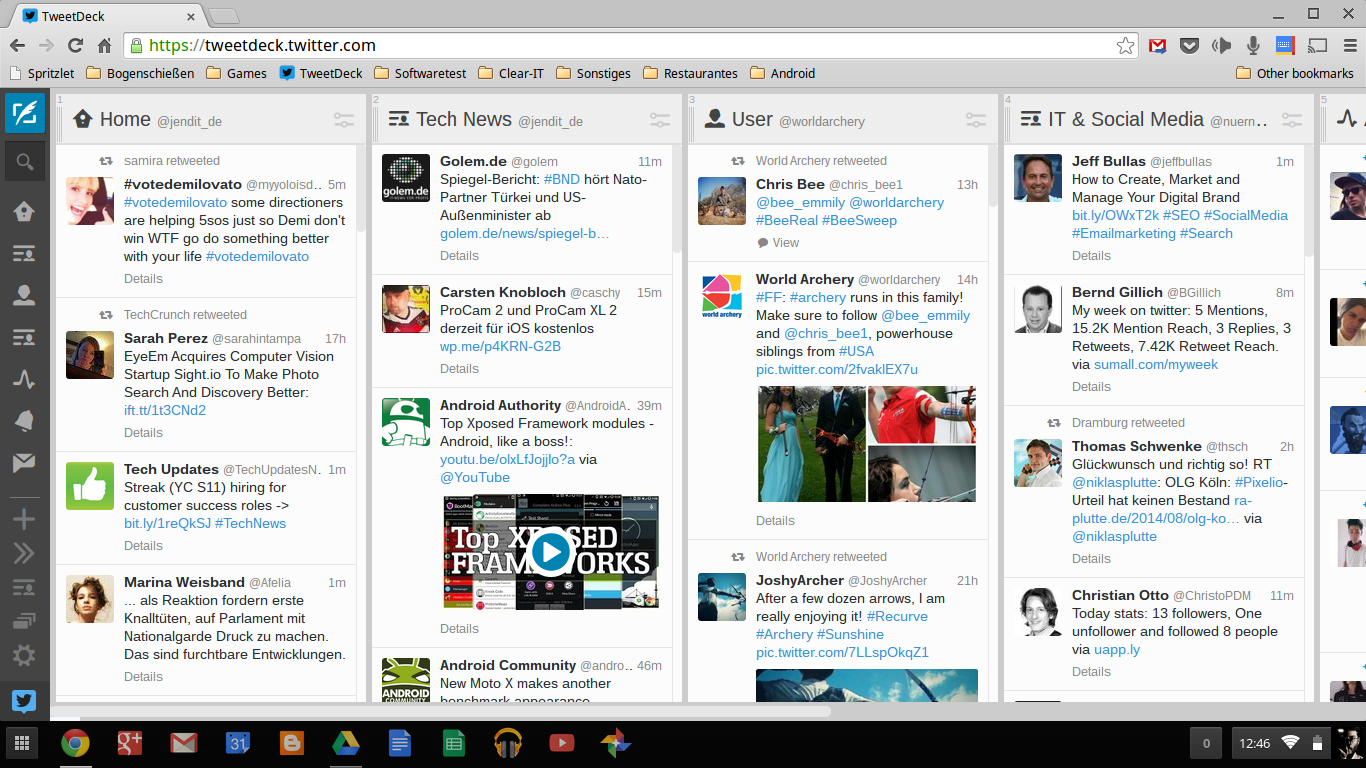Screen dimensions: 1366x768
Task: Open the green-dress photo in World Archery tweet
Action: pyautogui.click(x=811, y=444)
